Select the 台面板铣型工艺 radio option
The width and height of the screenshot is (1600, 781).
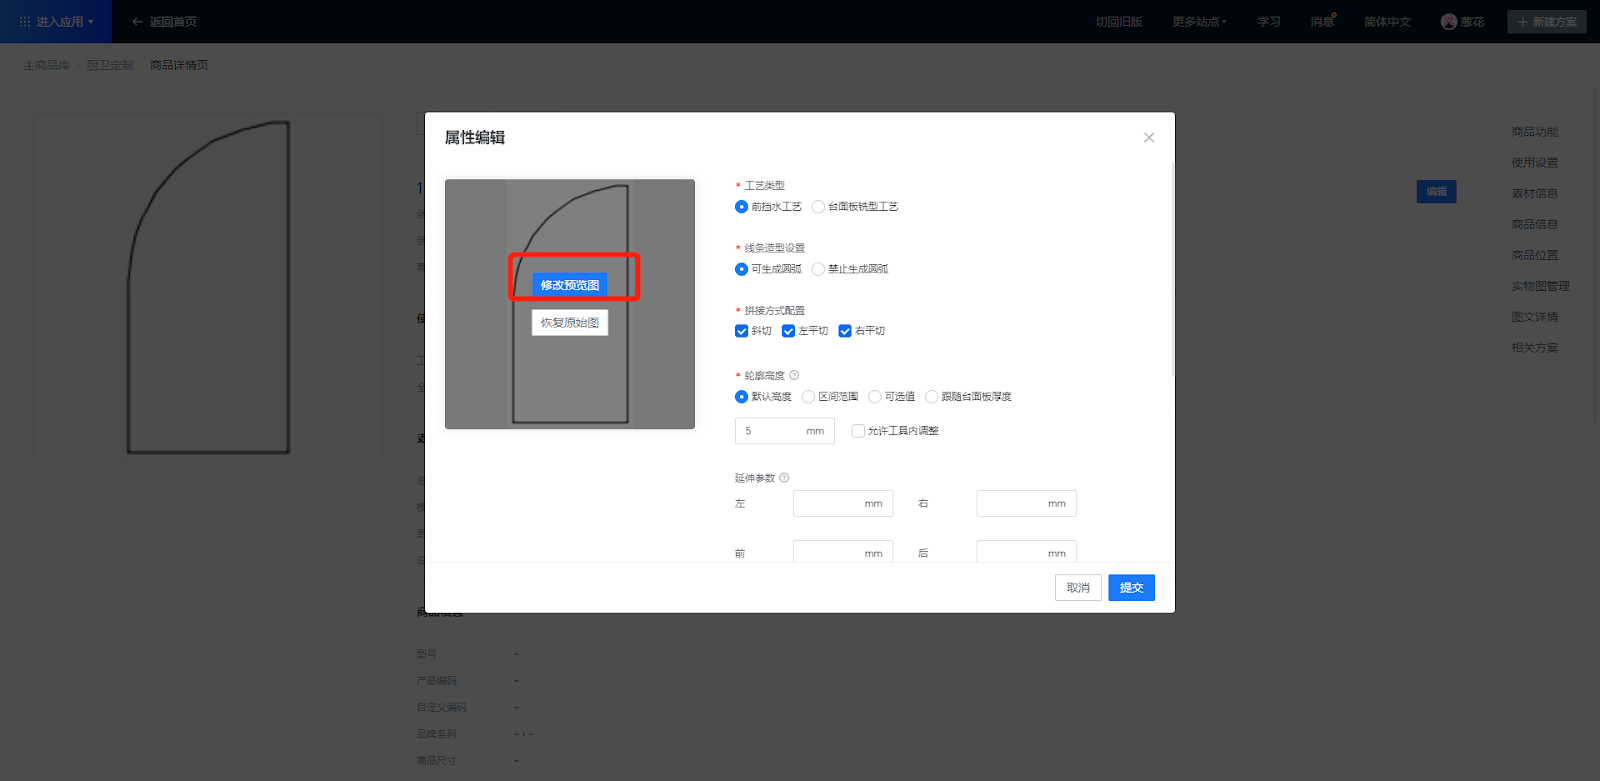[819, 207]
